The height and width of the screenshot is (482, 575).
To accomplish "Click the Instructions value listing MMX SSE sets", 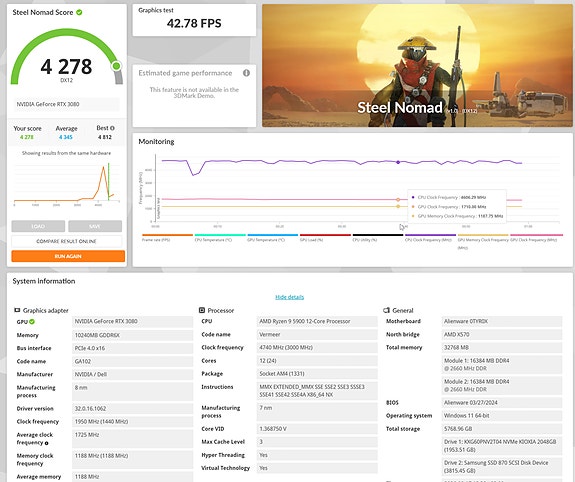I will tap(317, 391).
